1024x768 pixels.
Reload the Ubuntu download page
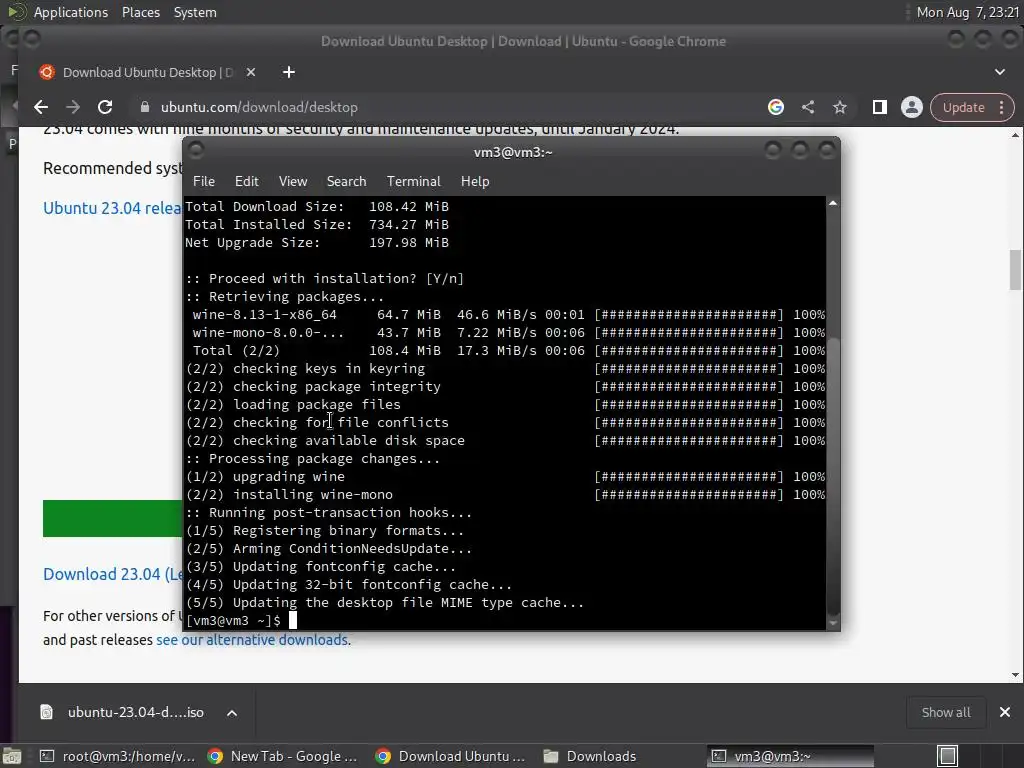(x=104, y=107)
